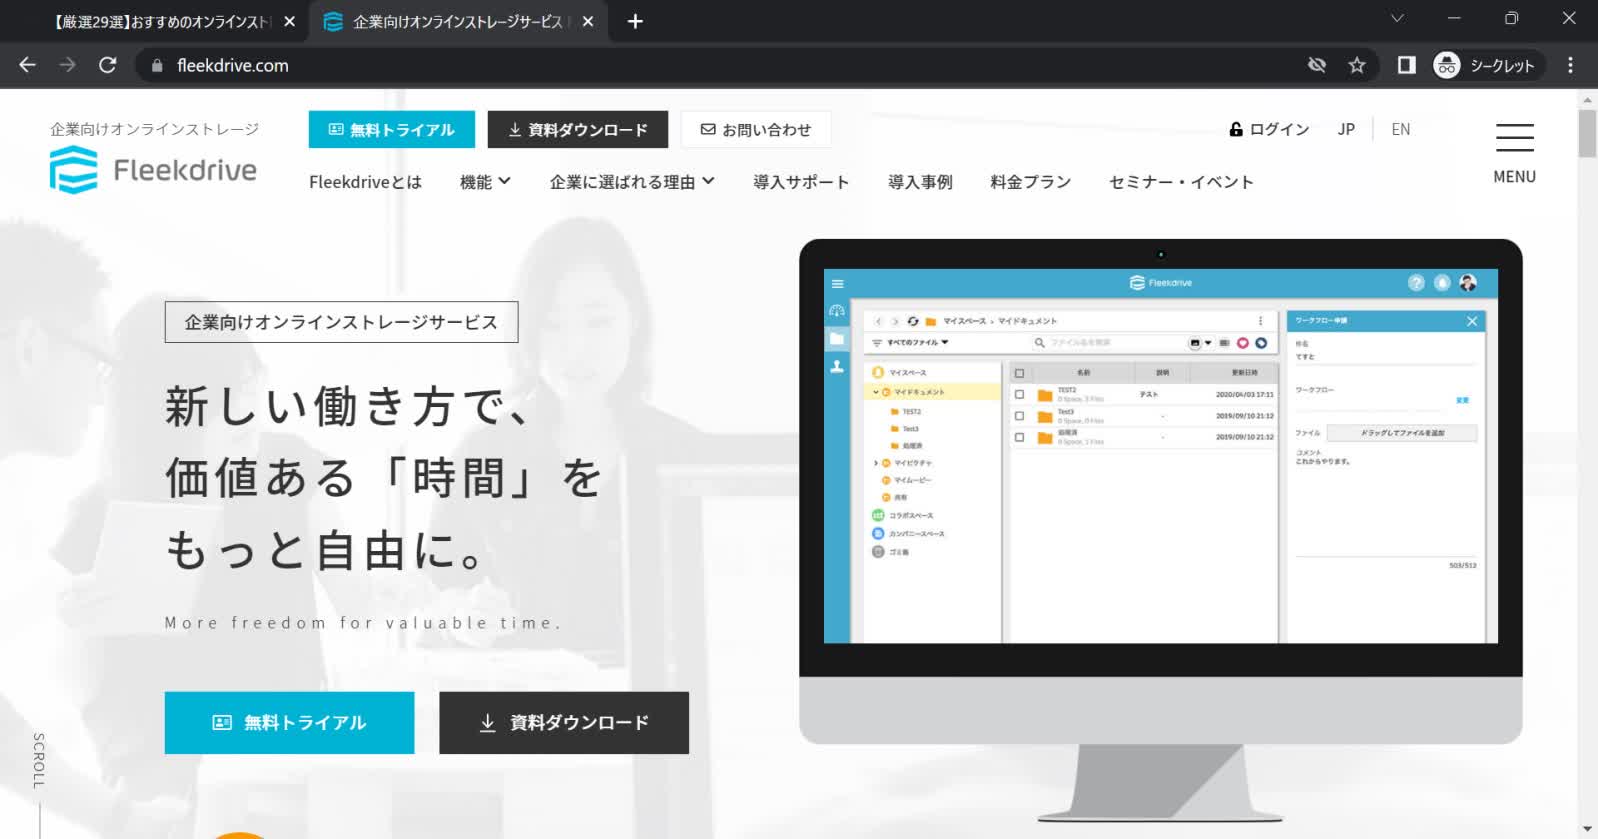Image resolution: width=1598 pixels, height=839 pixels.
Task: Go to the Fleekdriveとは nav item
Action: point(365,182)
